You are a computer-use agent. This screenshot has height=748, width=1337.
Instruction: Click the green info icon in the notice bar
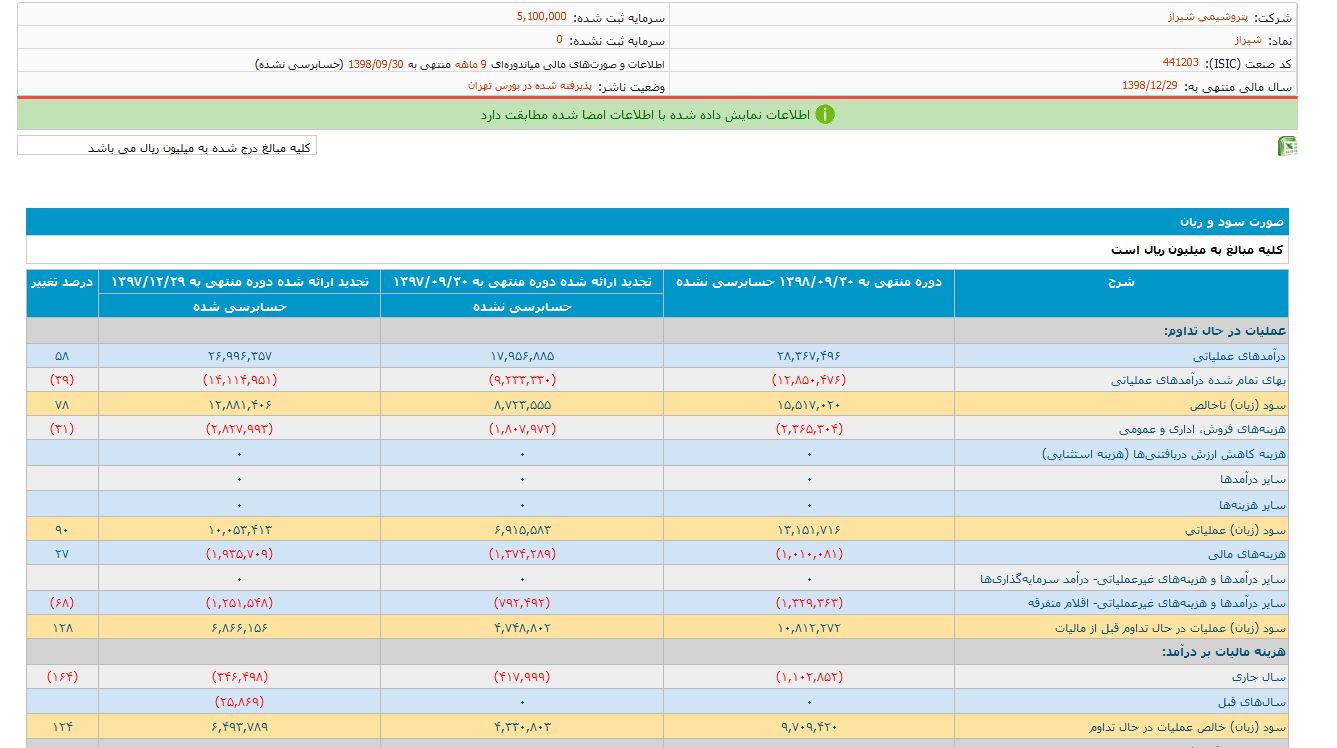[825, 114]
